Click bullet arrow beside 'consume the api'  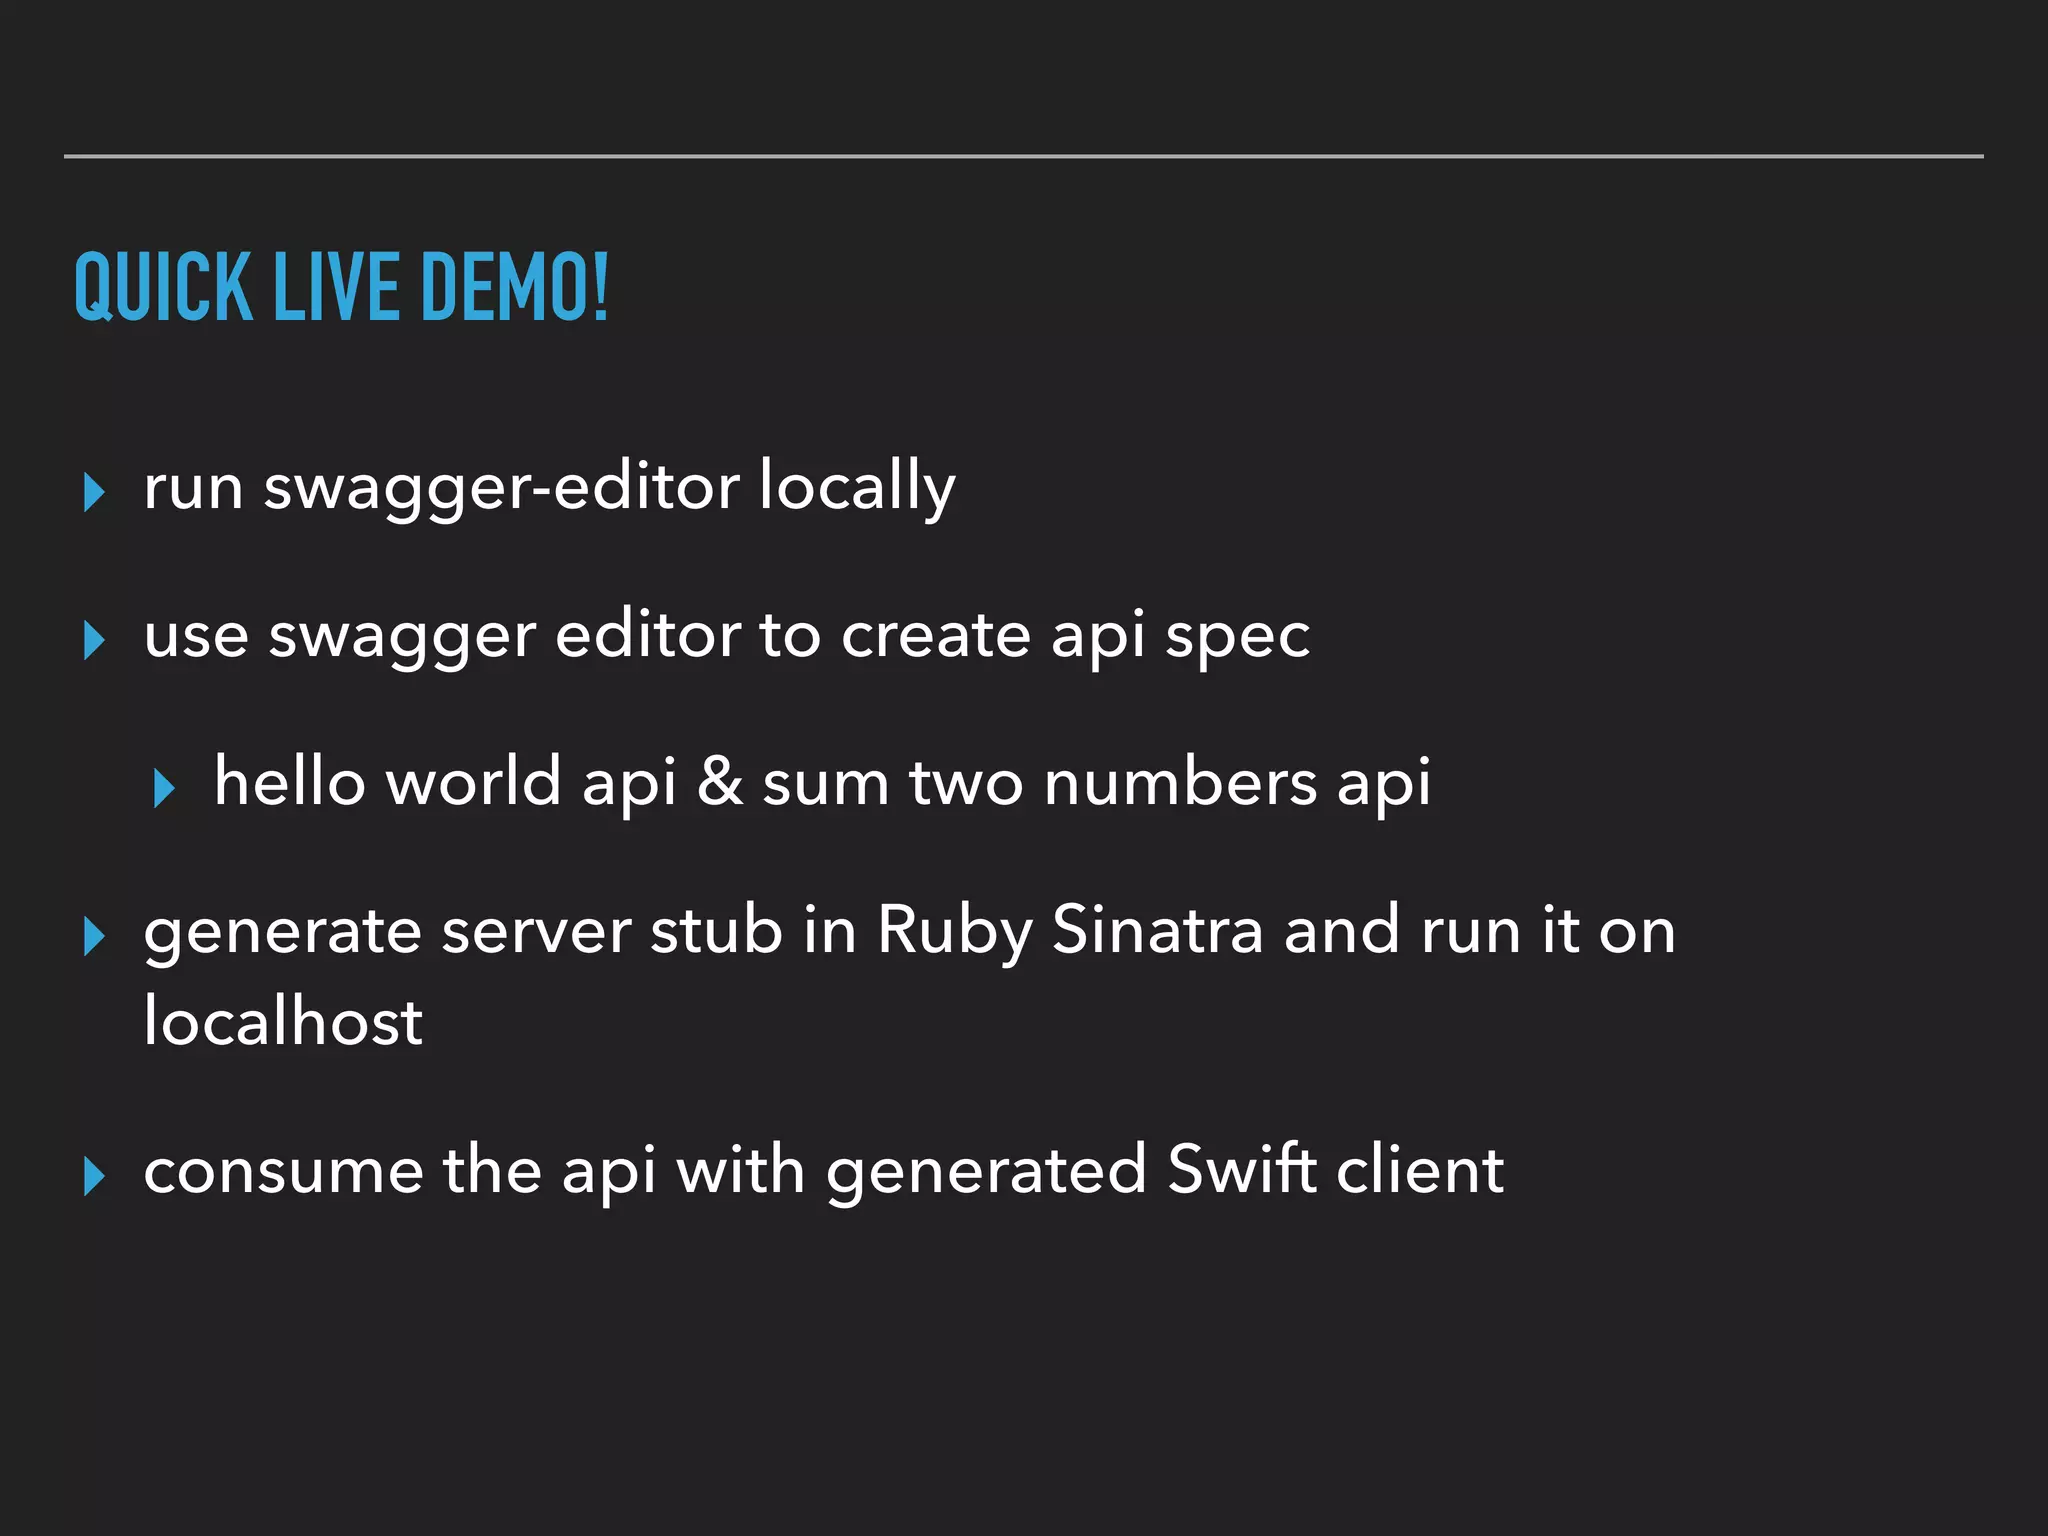95,1176
